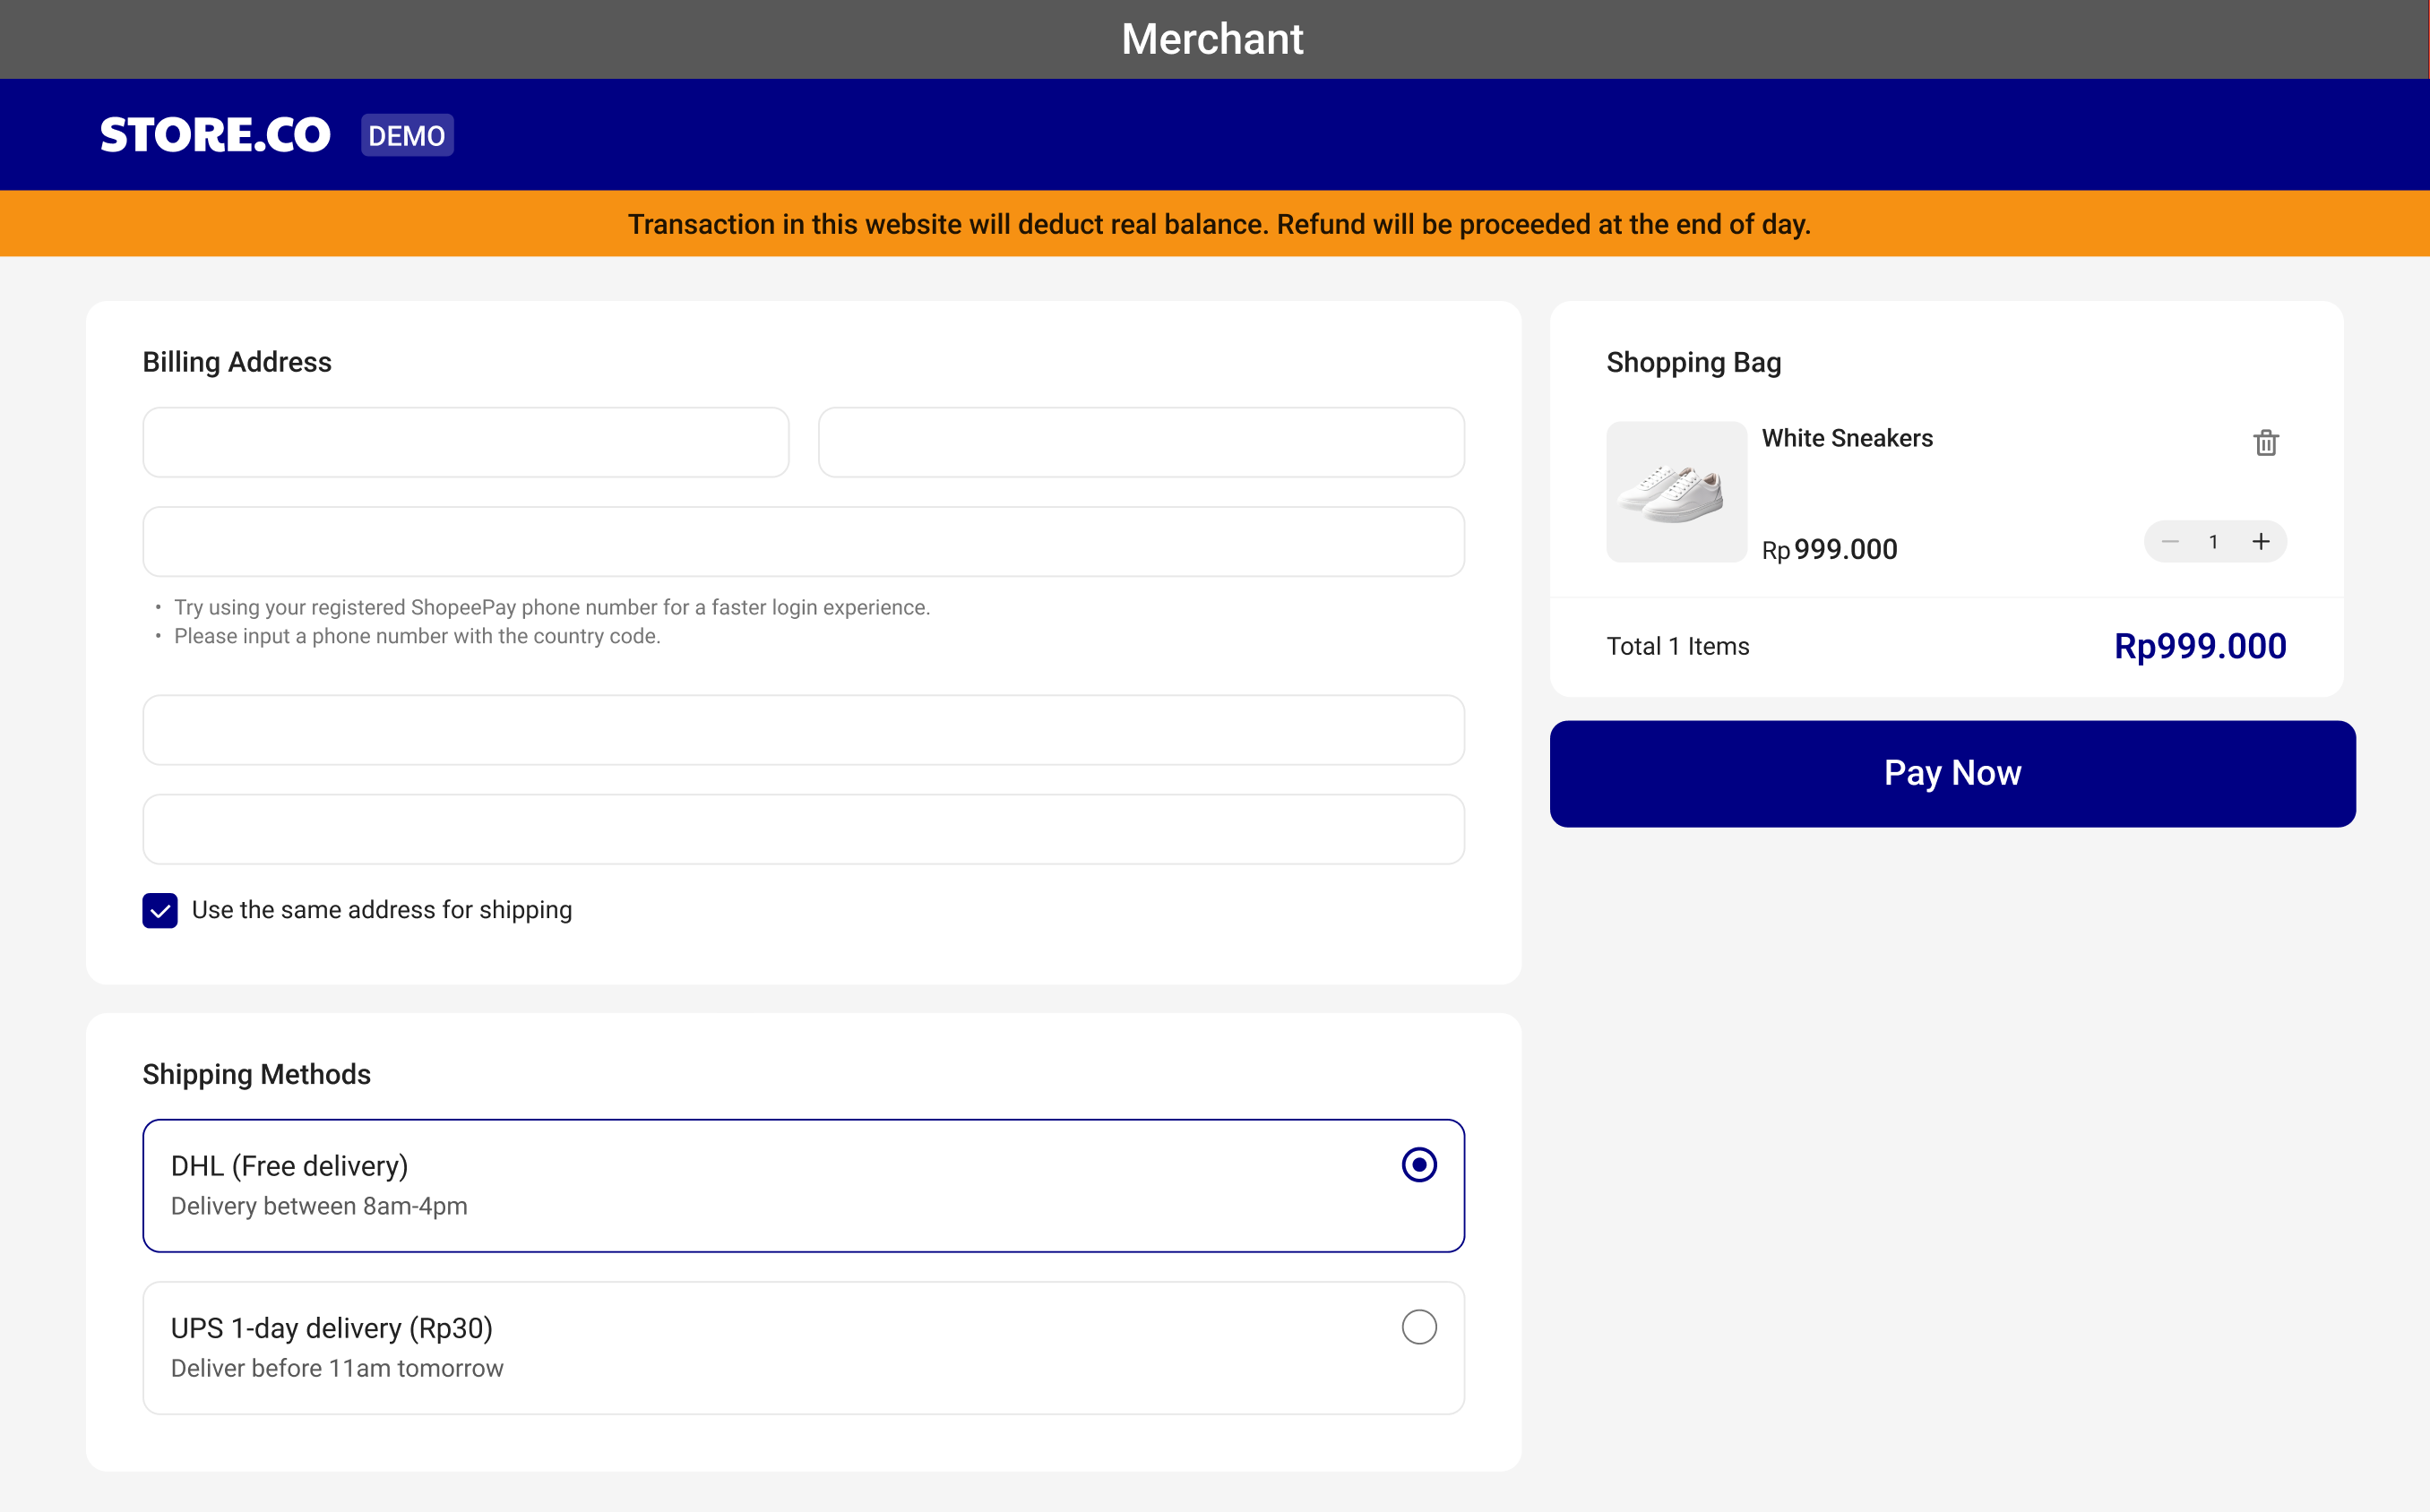The width and height of the screenshot is (2430, 1512).
Task: Select UPS 1-day delivery radio button
Action: [x=1418, y=1327]
